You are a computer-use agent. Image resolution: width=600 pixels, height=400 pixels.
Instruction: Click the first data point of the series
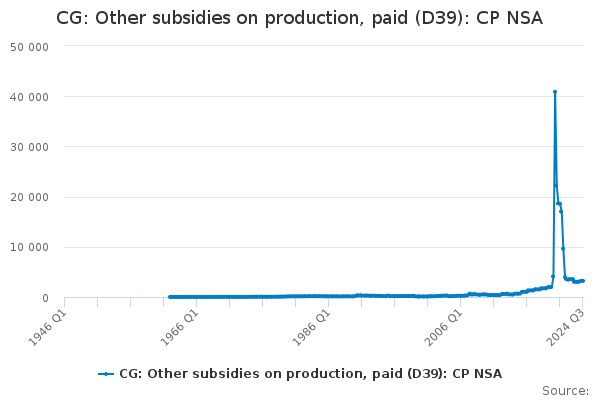[x=169, y=297]
